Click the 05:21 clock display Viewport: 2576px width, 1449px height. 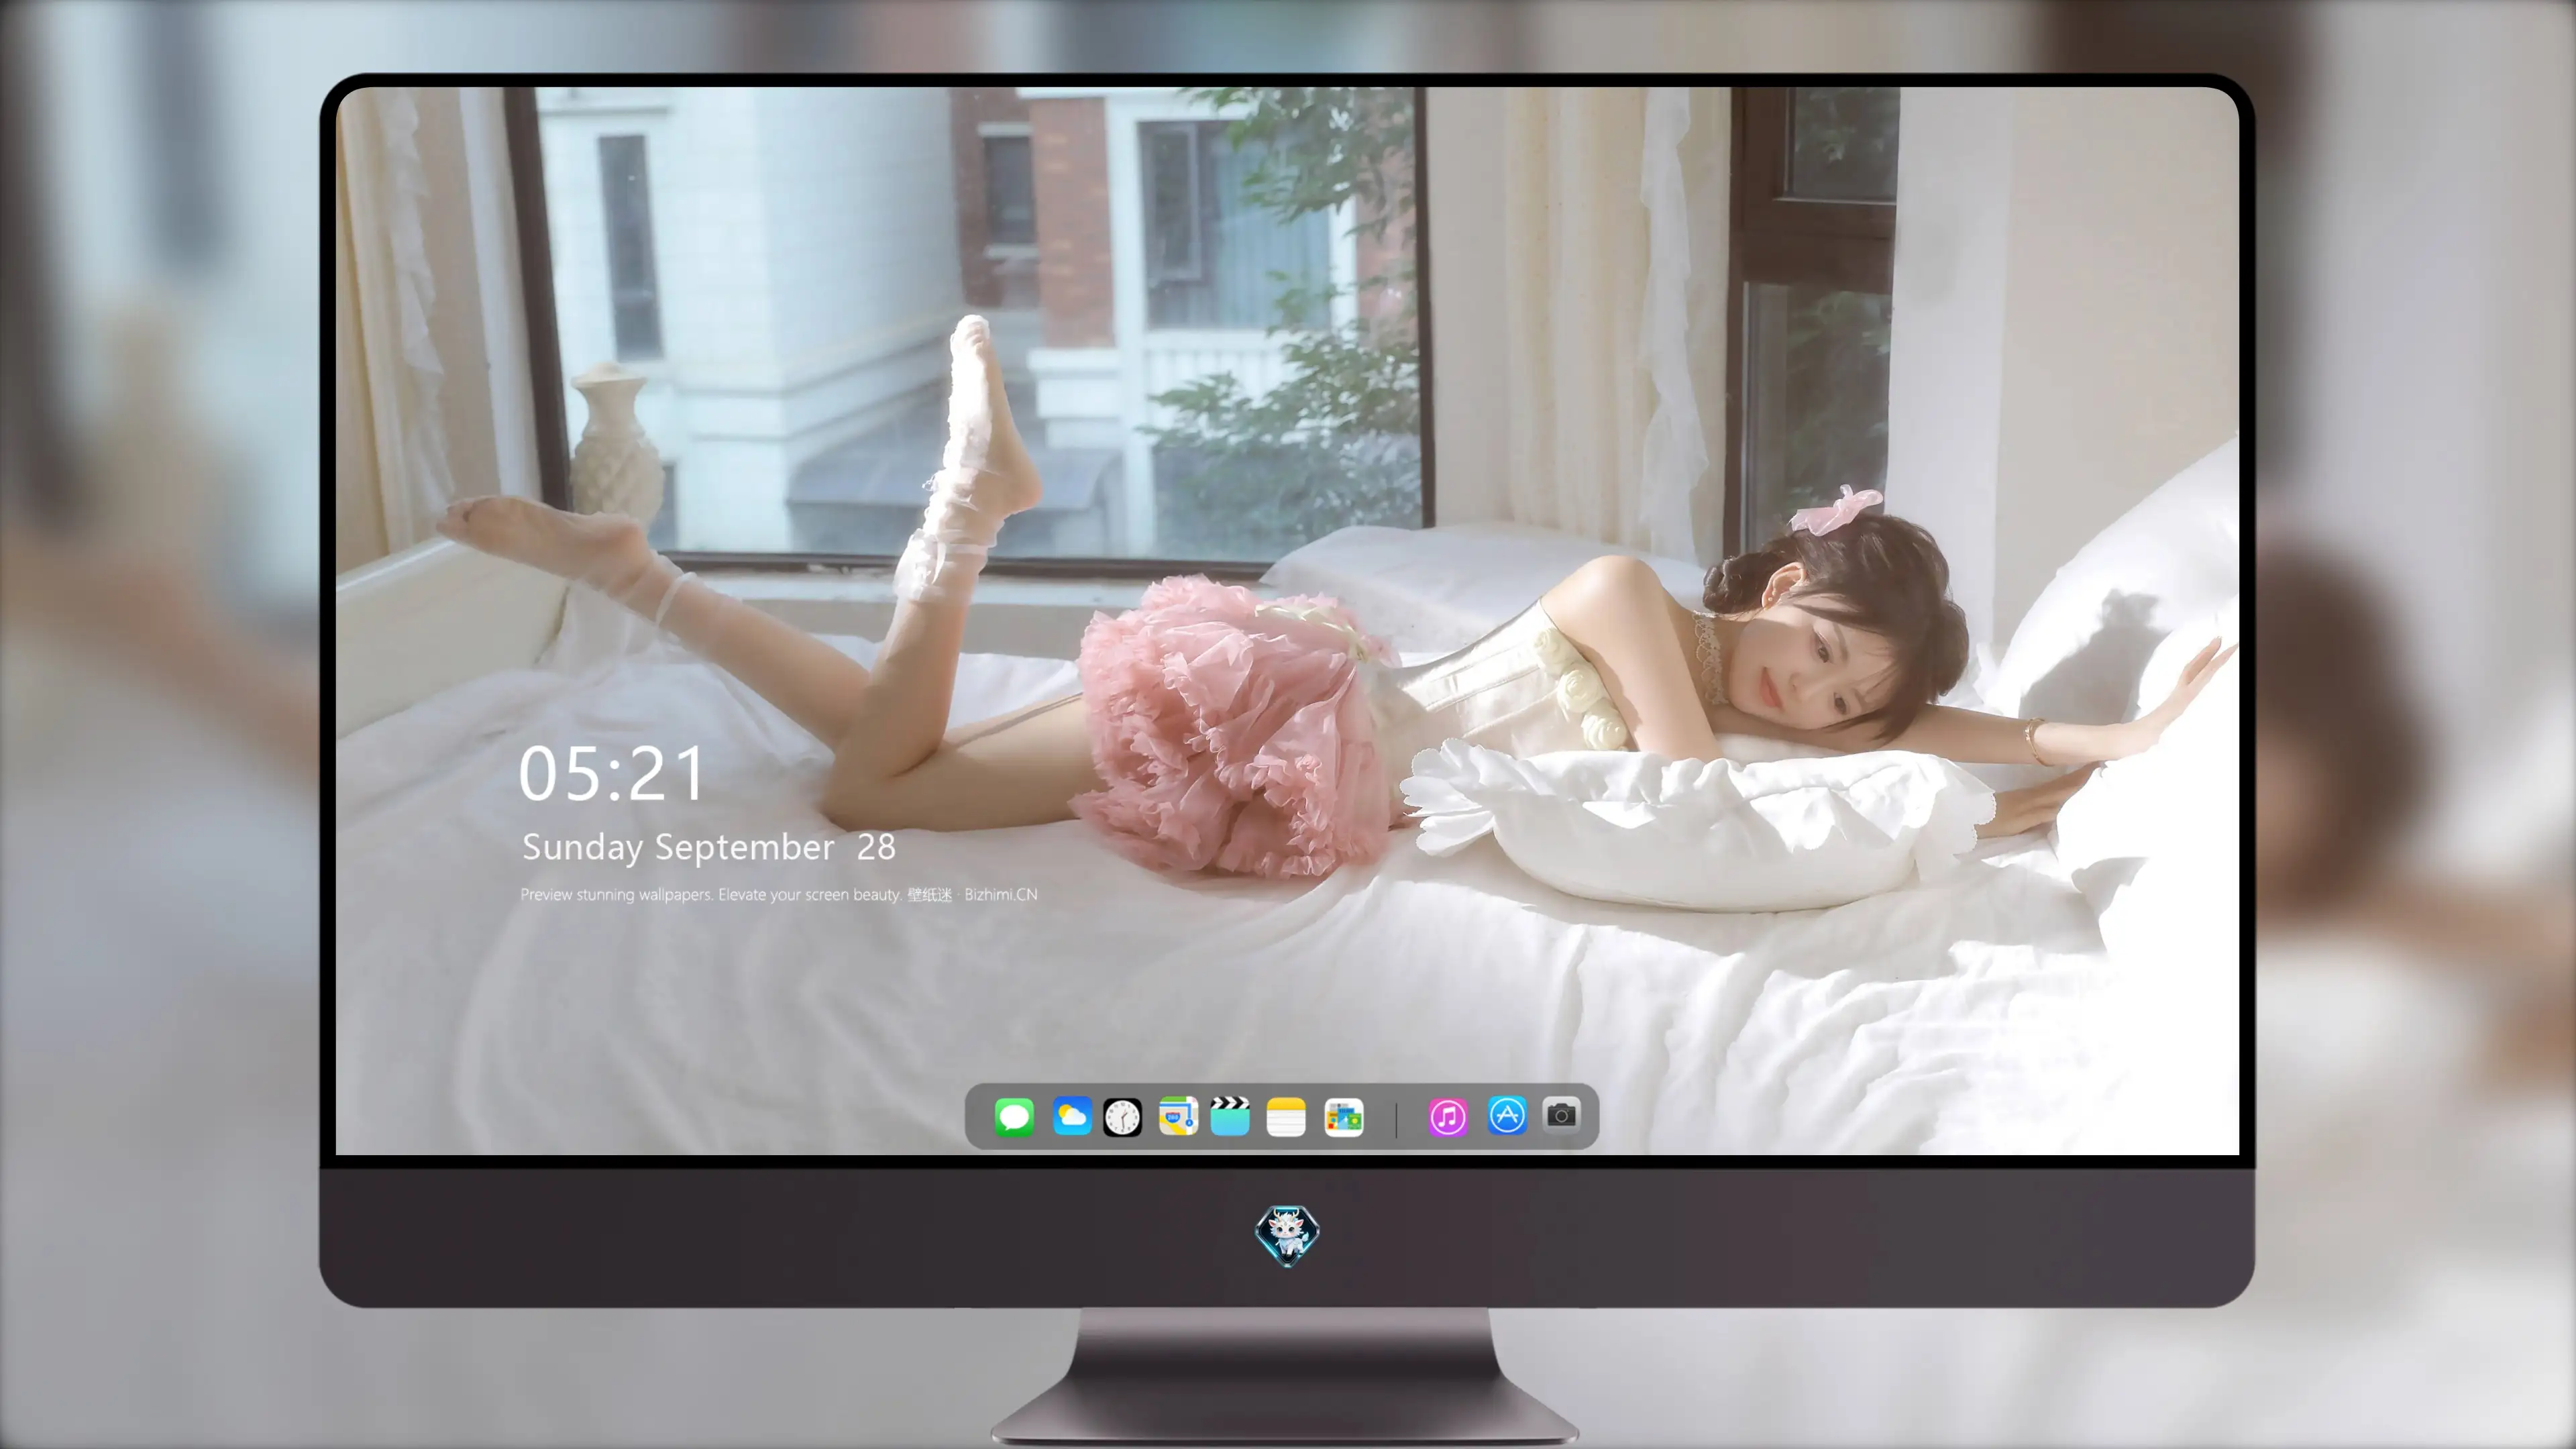coord(611,774)
